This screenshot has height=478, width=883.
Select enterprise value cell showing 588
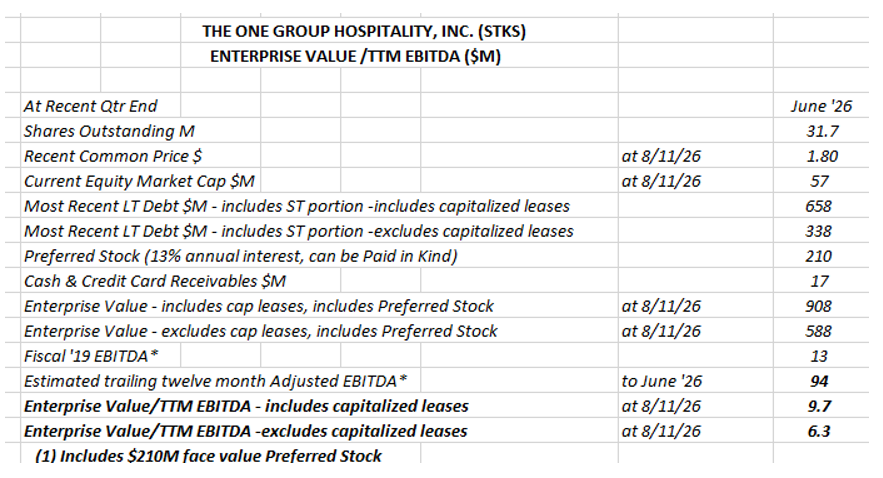click(x=818, y=331)
